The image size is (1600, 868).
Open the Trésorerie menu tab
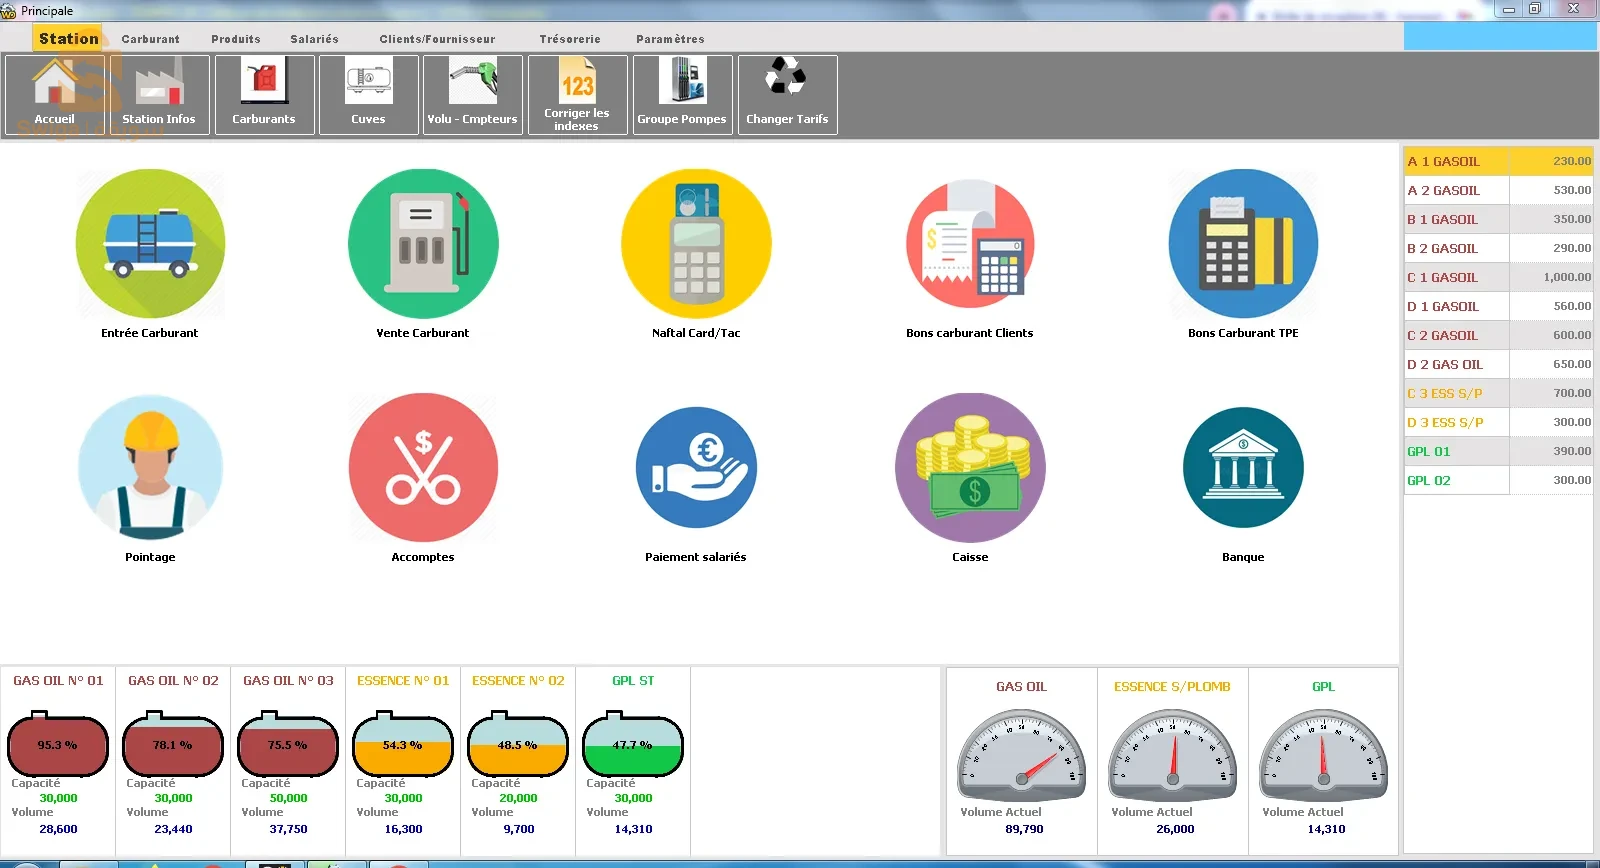coord(570,39)
